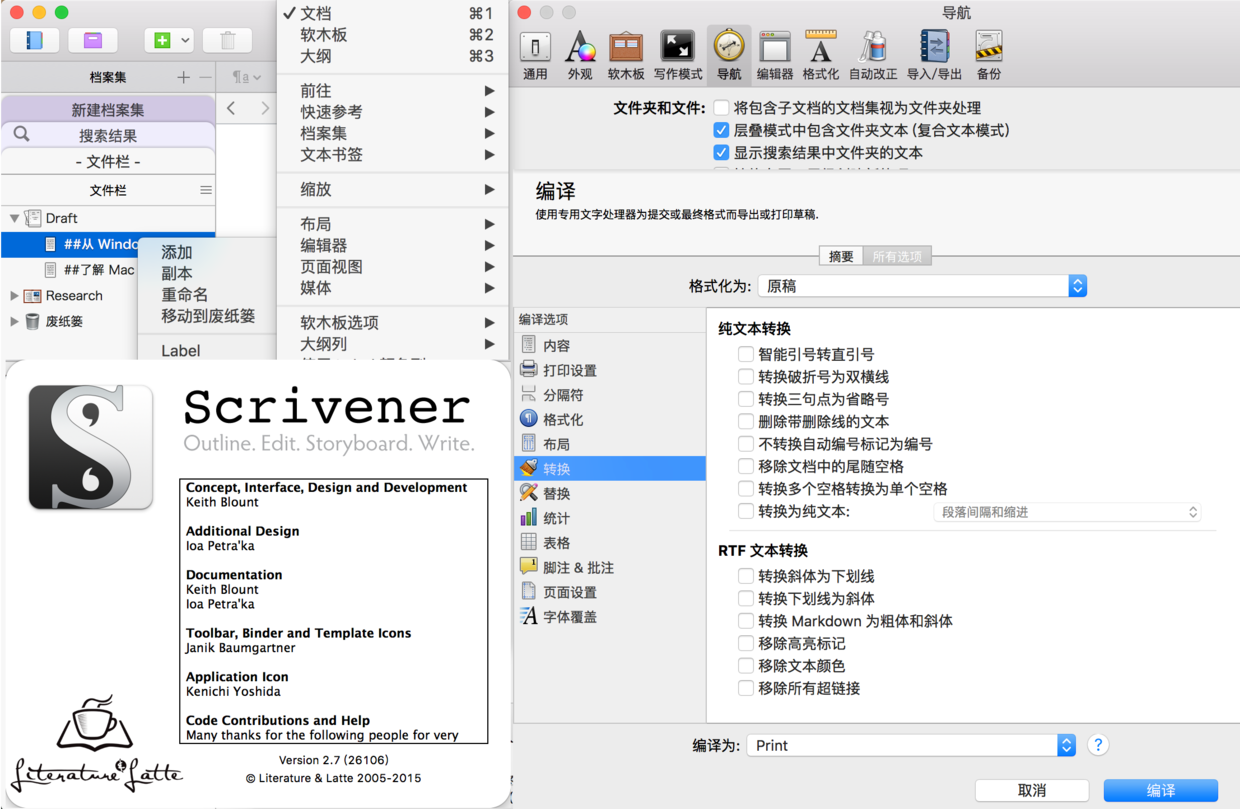This screenshot has width=1240, height=809.
Task: Open the 段落间隔和缩进 dropdown
Action: pos(1067,512)
